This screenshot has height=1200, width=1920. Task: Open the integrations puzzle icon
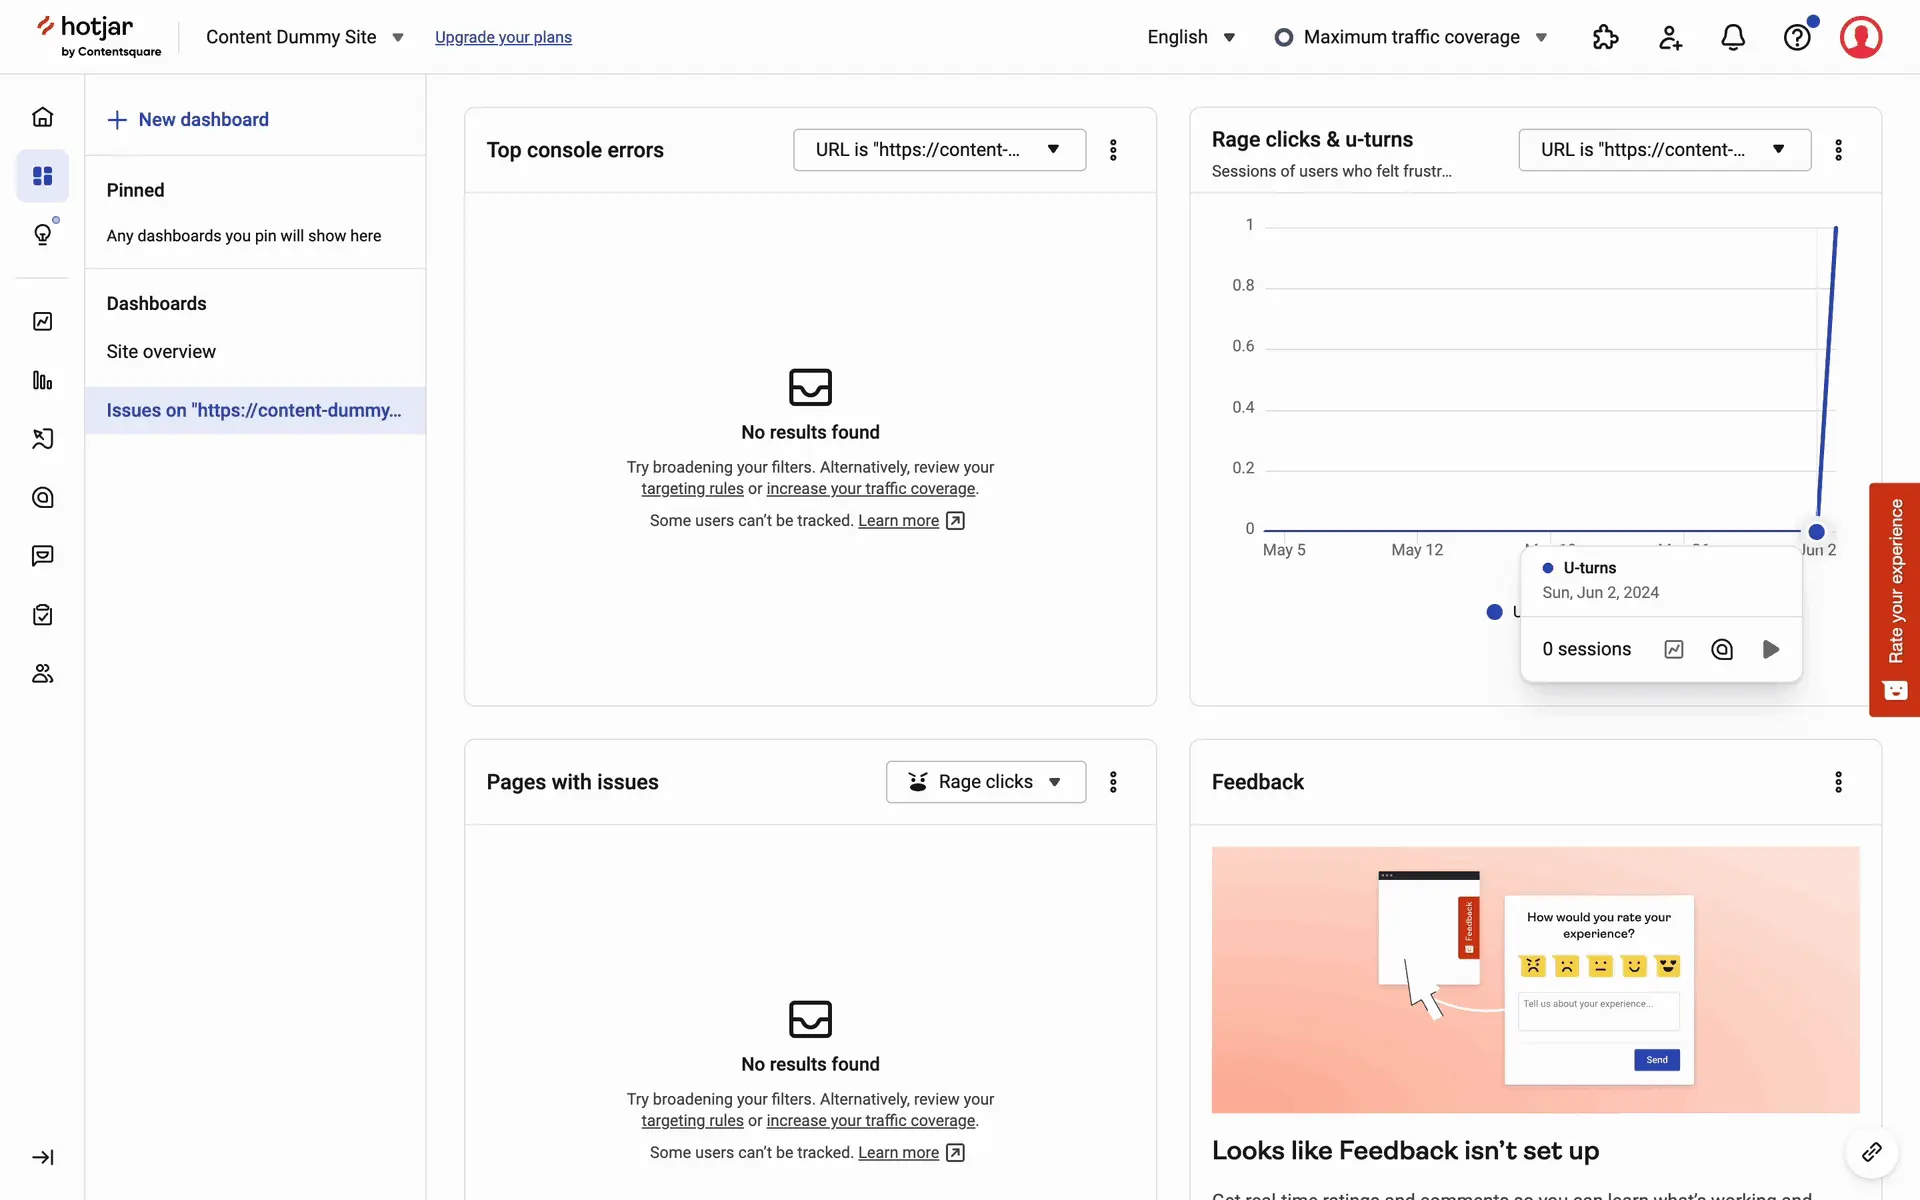tap(1605, 37)
